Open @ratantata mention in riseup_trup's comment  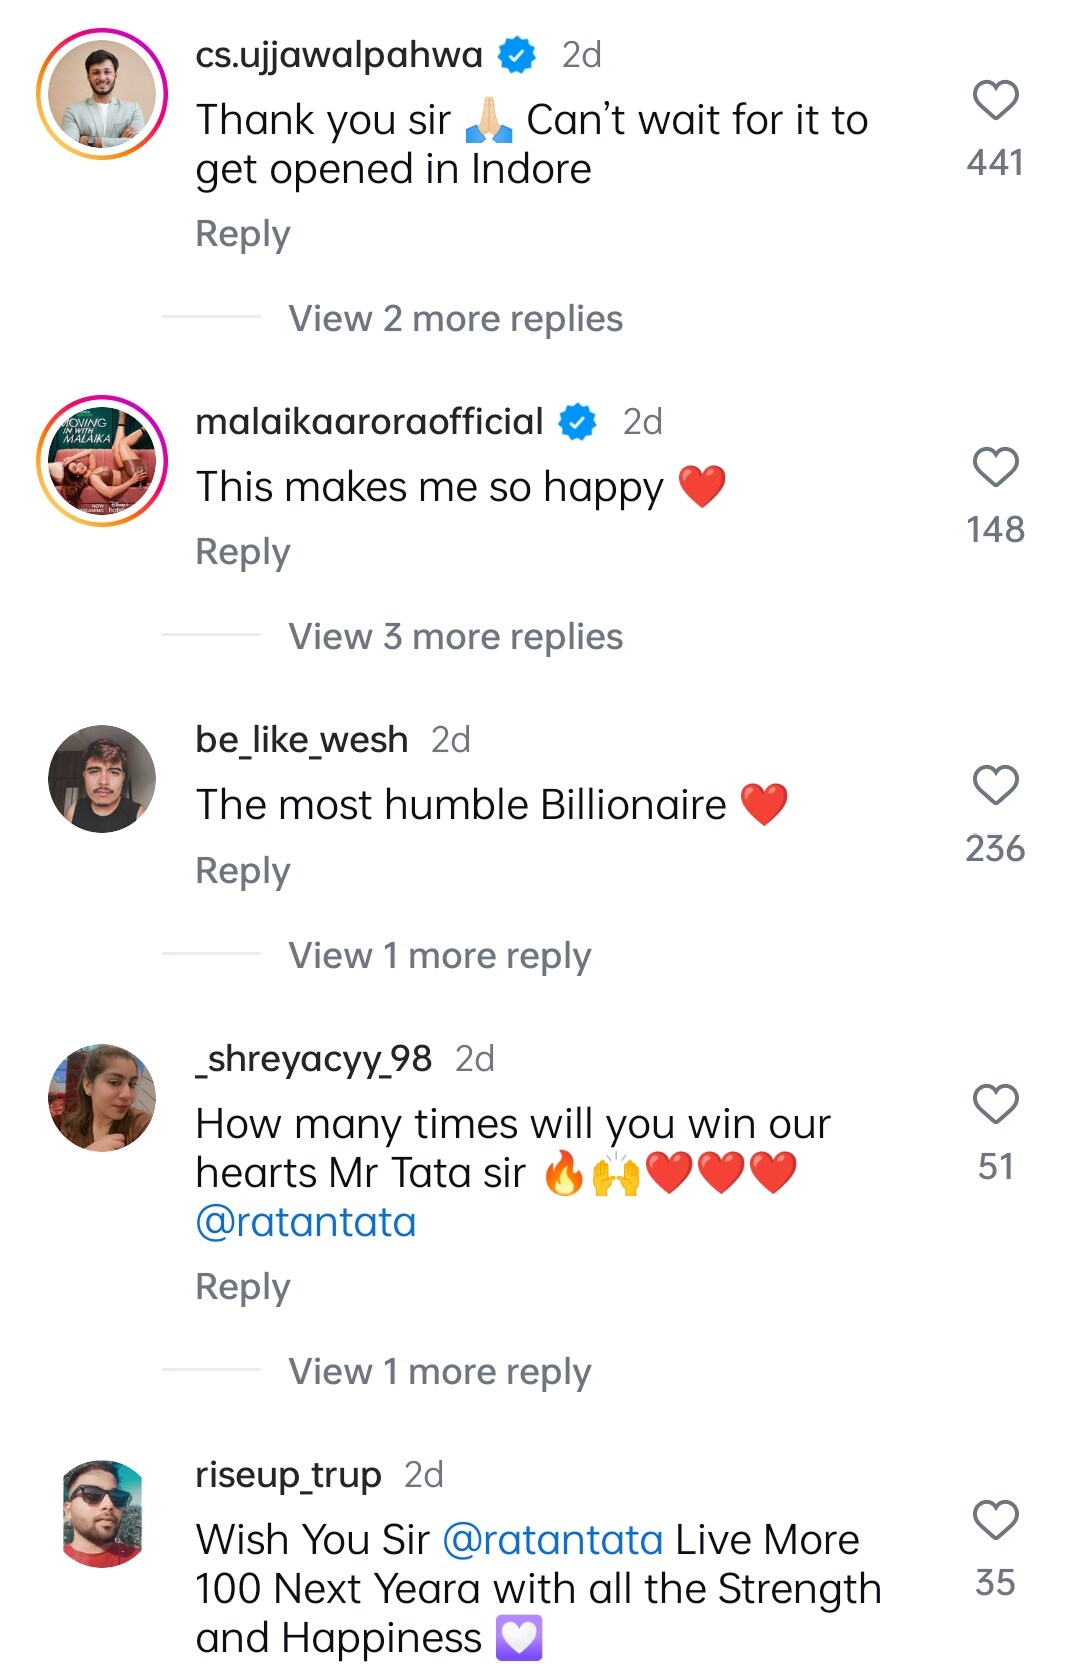tap(553, 1540)
